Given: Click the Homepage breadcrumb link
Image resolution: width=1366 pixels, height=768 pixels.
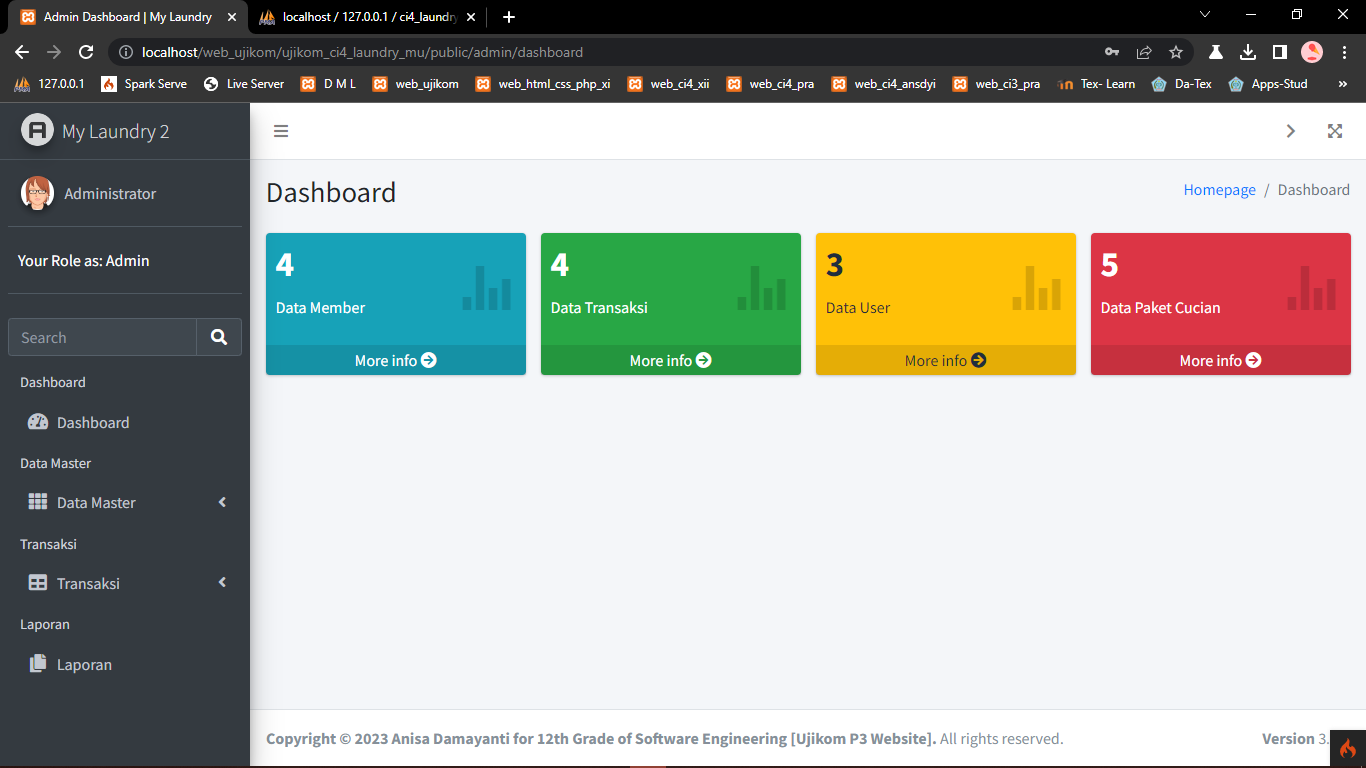Looking at the screenshot, I should tap(1219, 189).
